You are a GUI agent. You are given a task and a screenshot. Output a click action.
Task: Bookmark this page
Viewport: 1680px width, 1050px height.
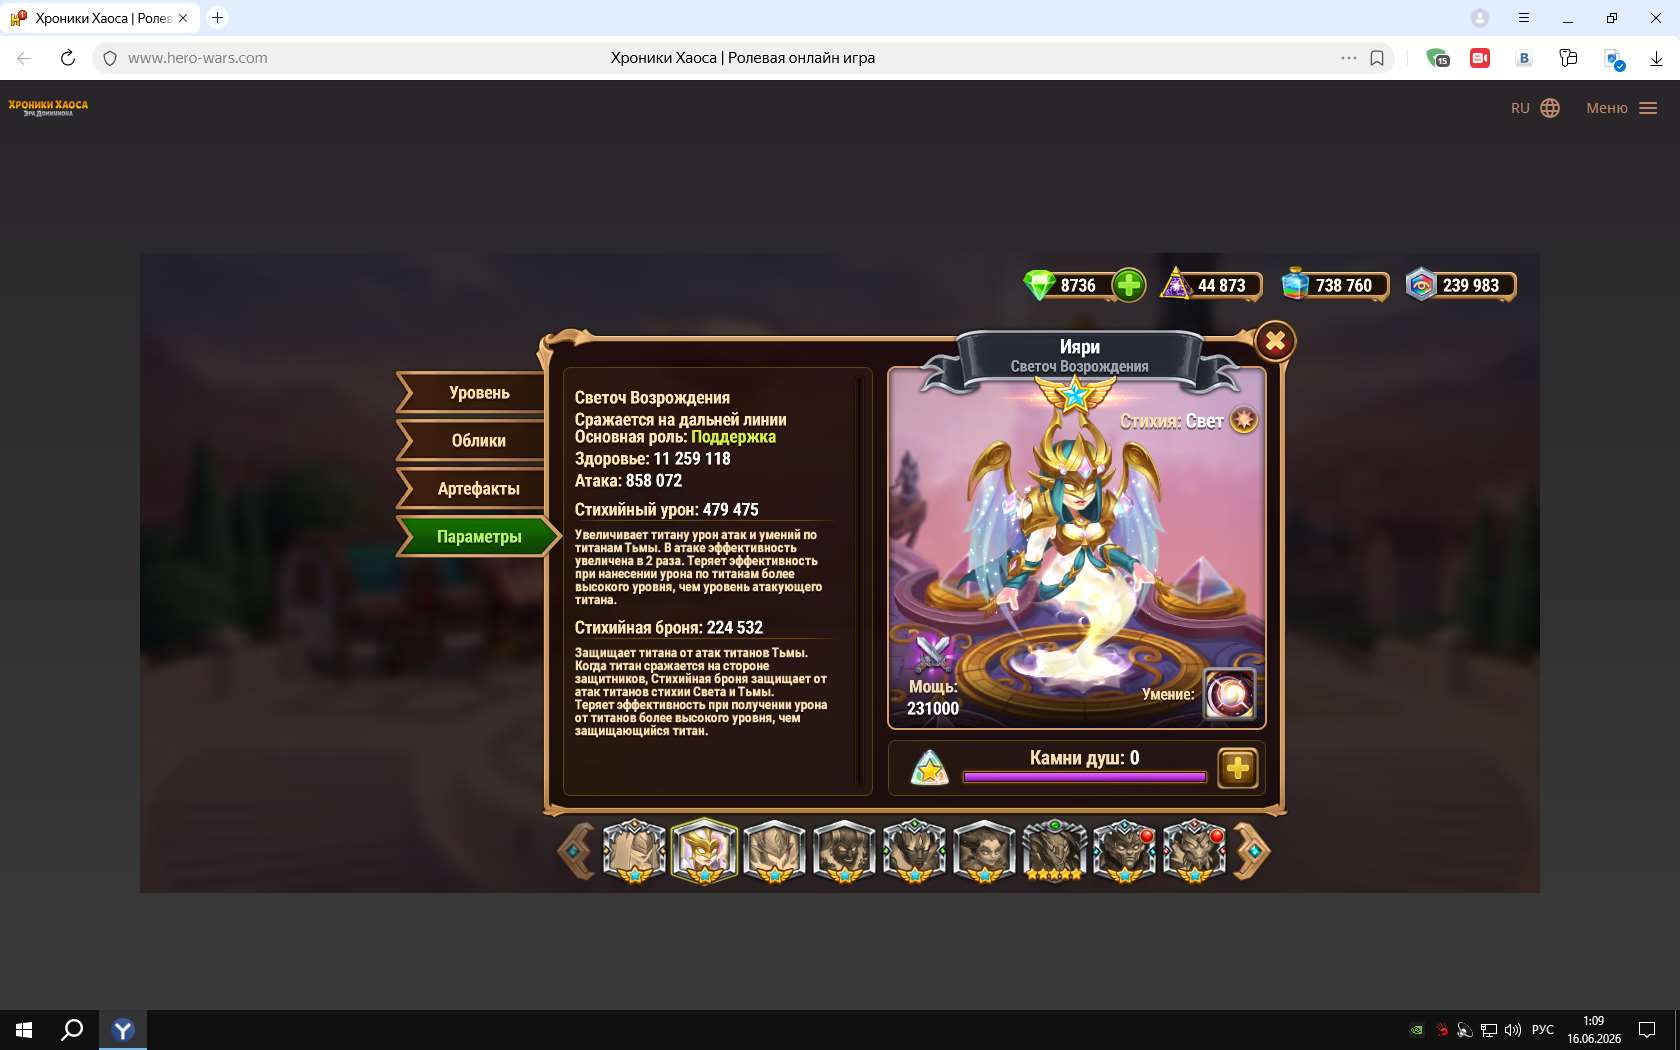tap(1377, 58)
